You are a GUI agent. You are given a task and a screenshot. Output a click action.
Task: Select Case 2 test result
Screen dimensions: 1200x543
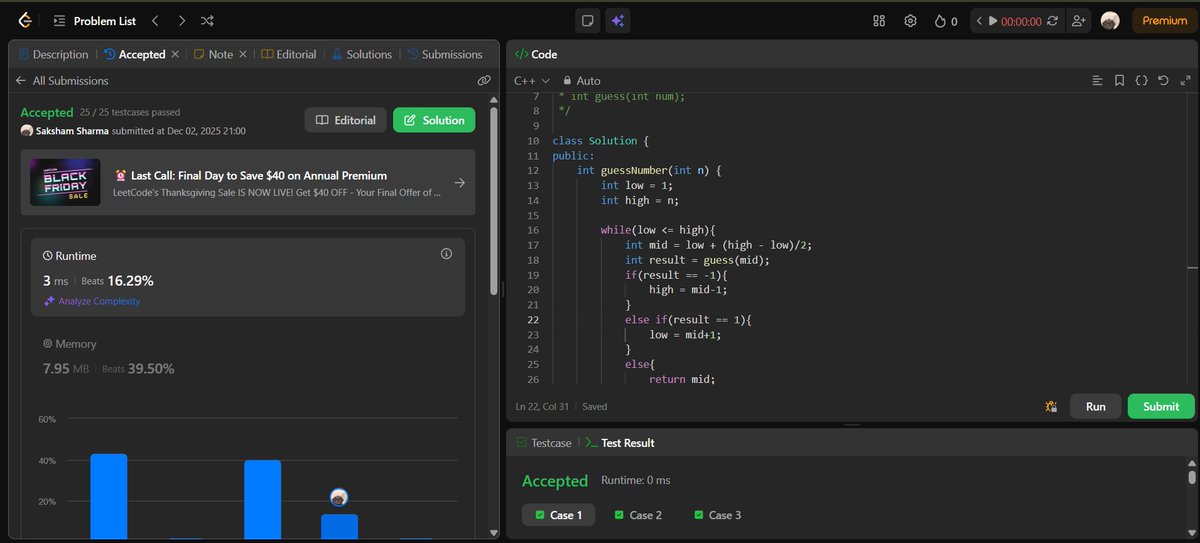[636, 515]
